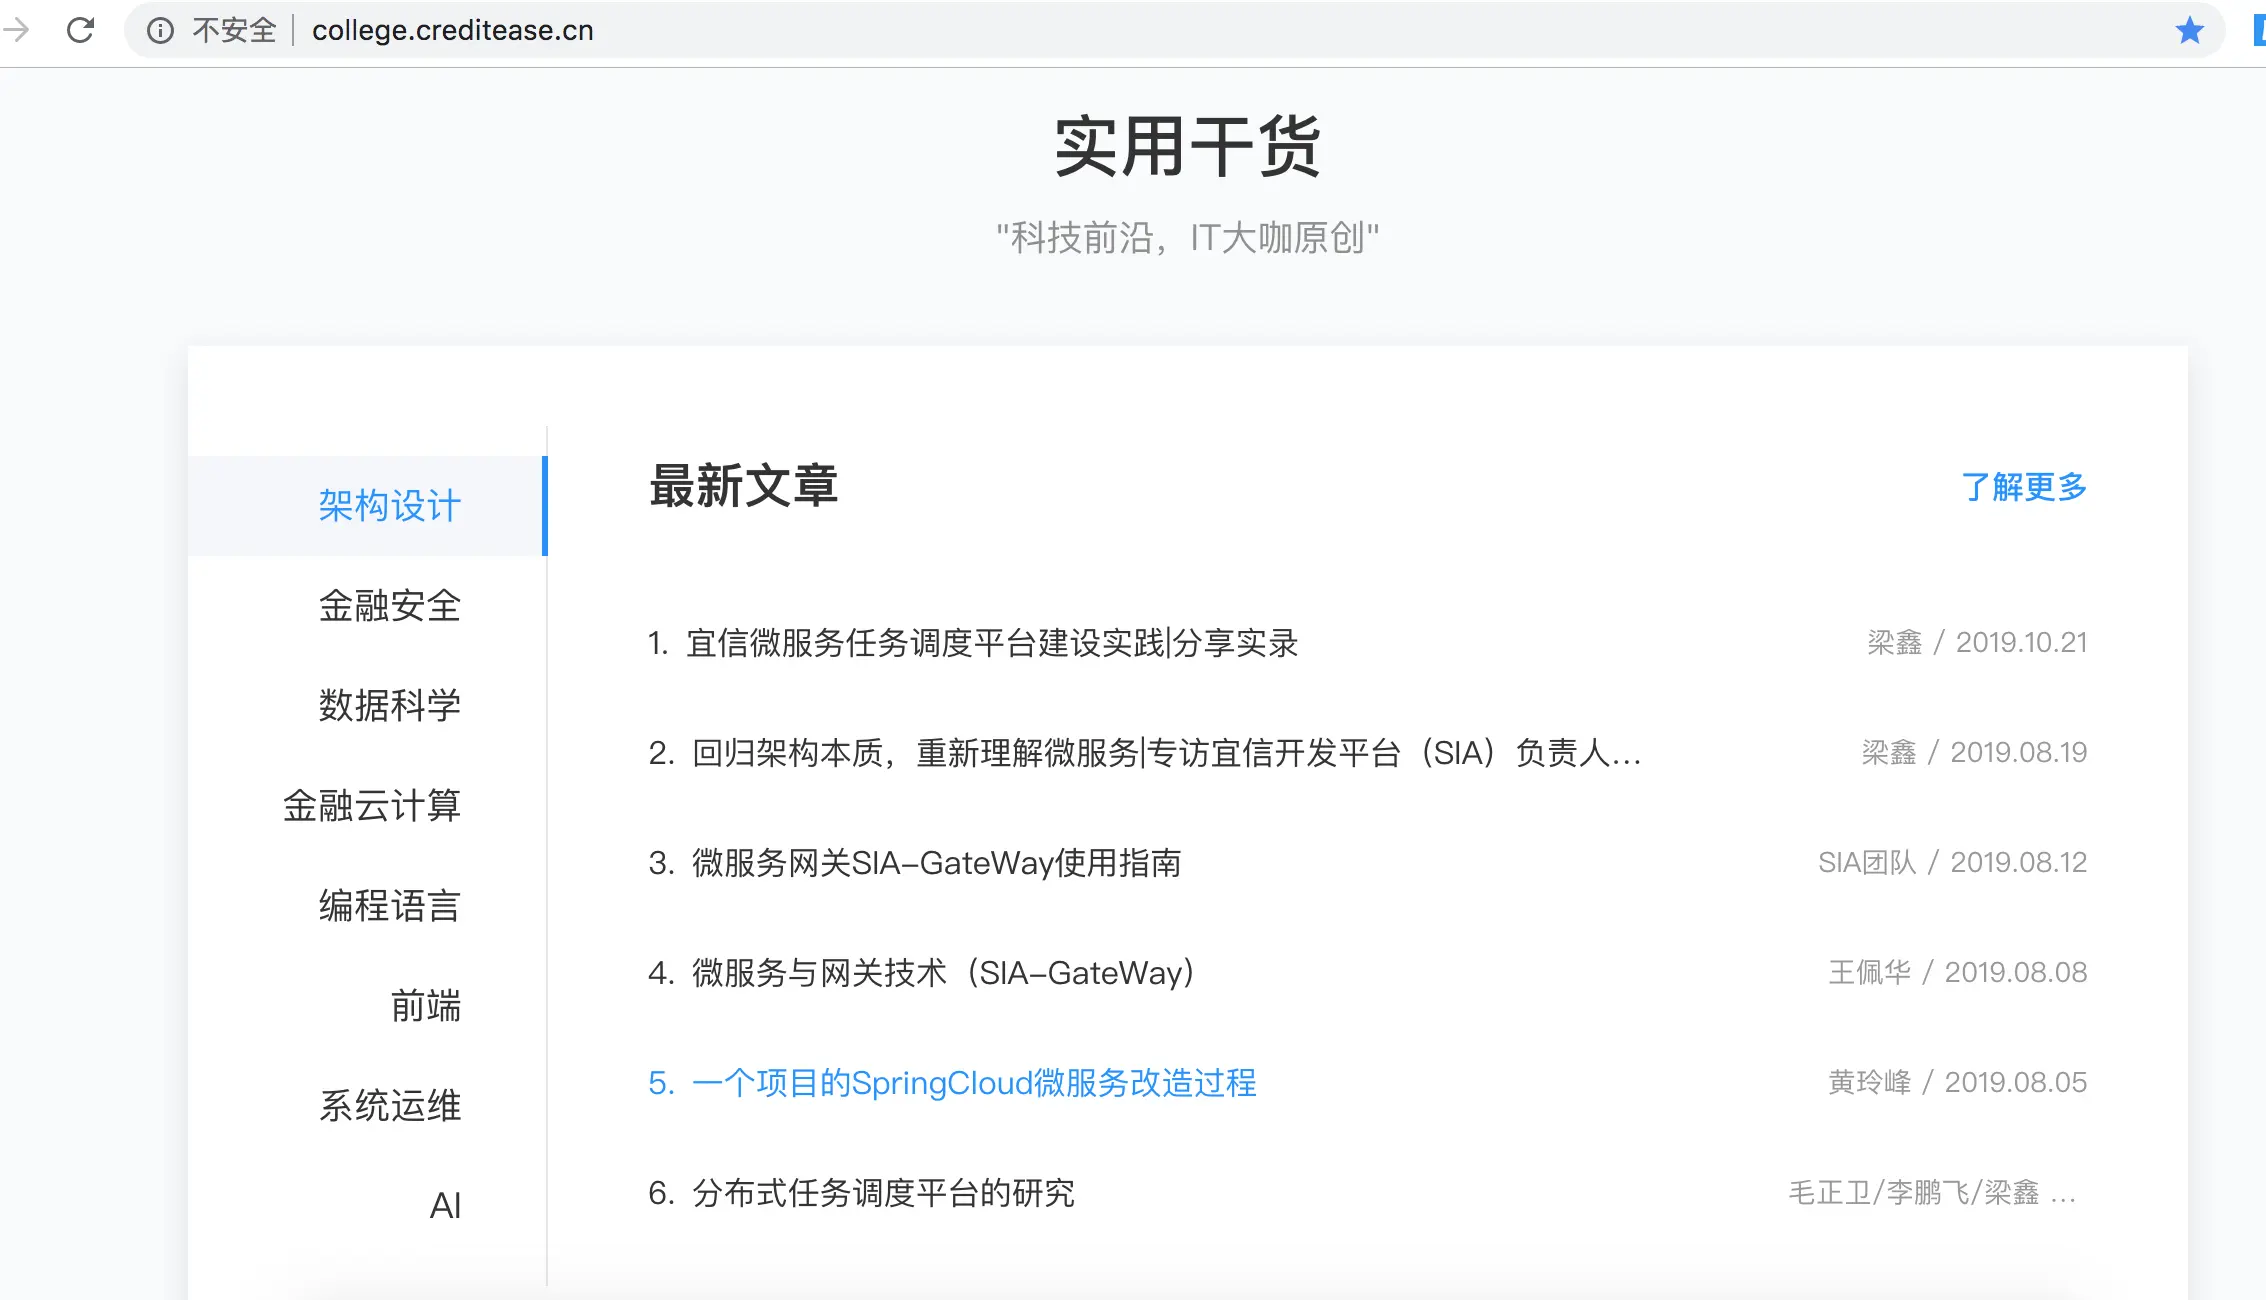The image size is (2266, 1300).
Task: Select the AI category tab
Action: pos(444,1206)
